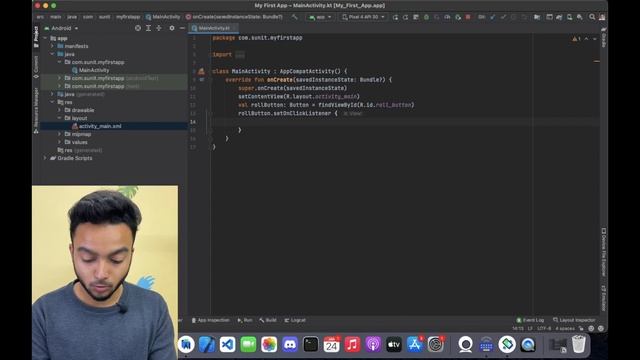The image size is (640, 360).
Task: Click orange error stripe mark at editor right
Action: (x=597, y=61)
